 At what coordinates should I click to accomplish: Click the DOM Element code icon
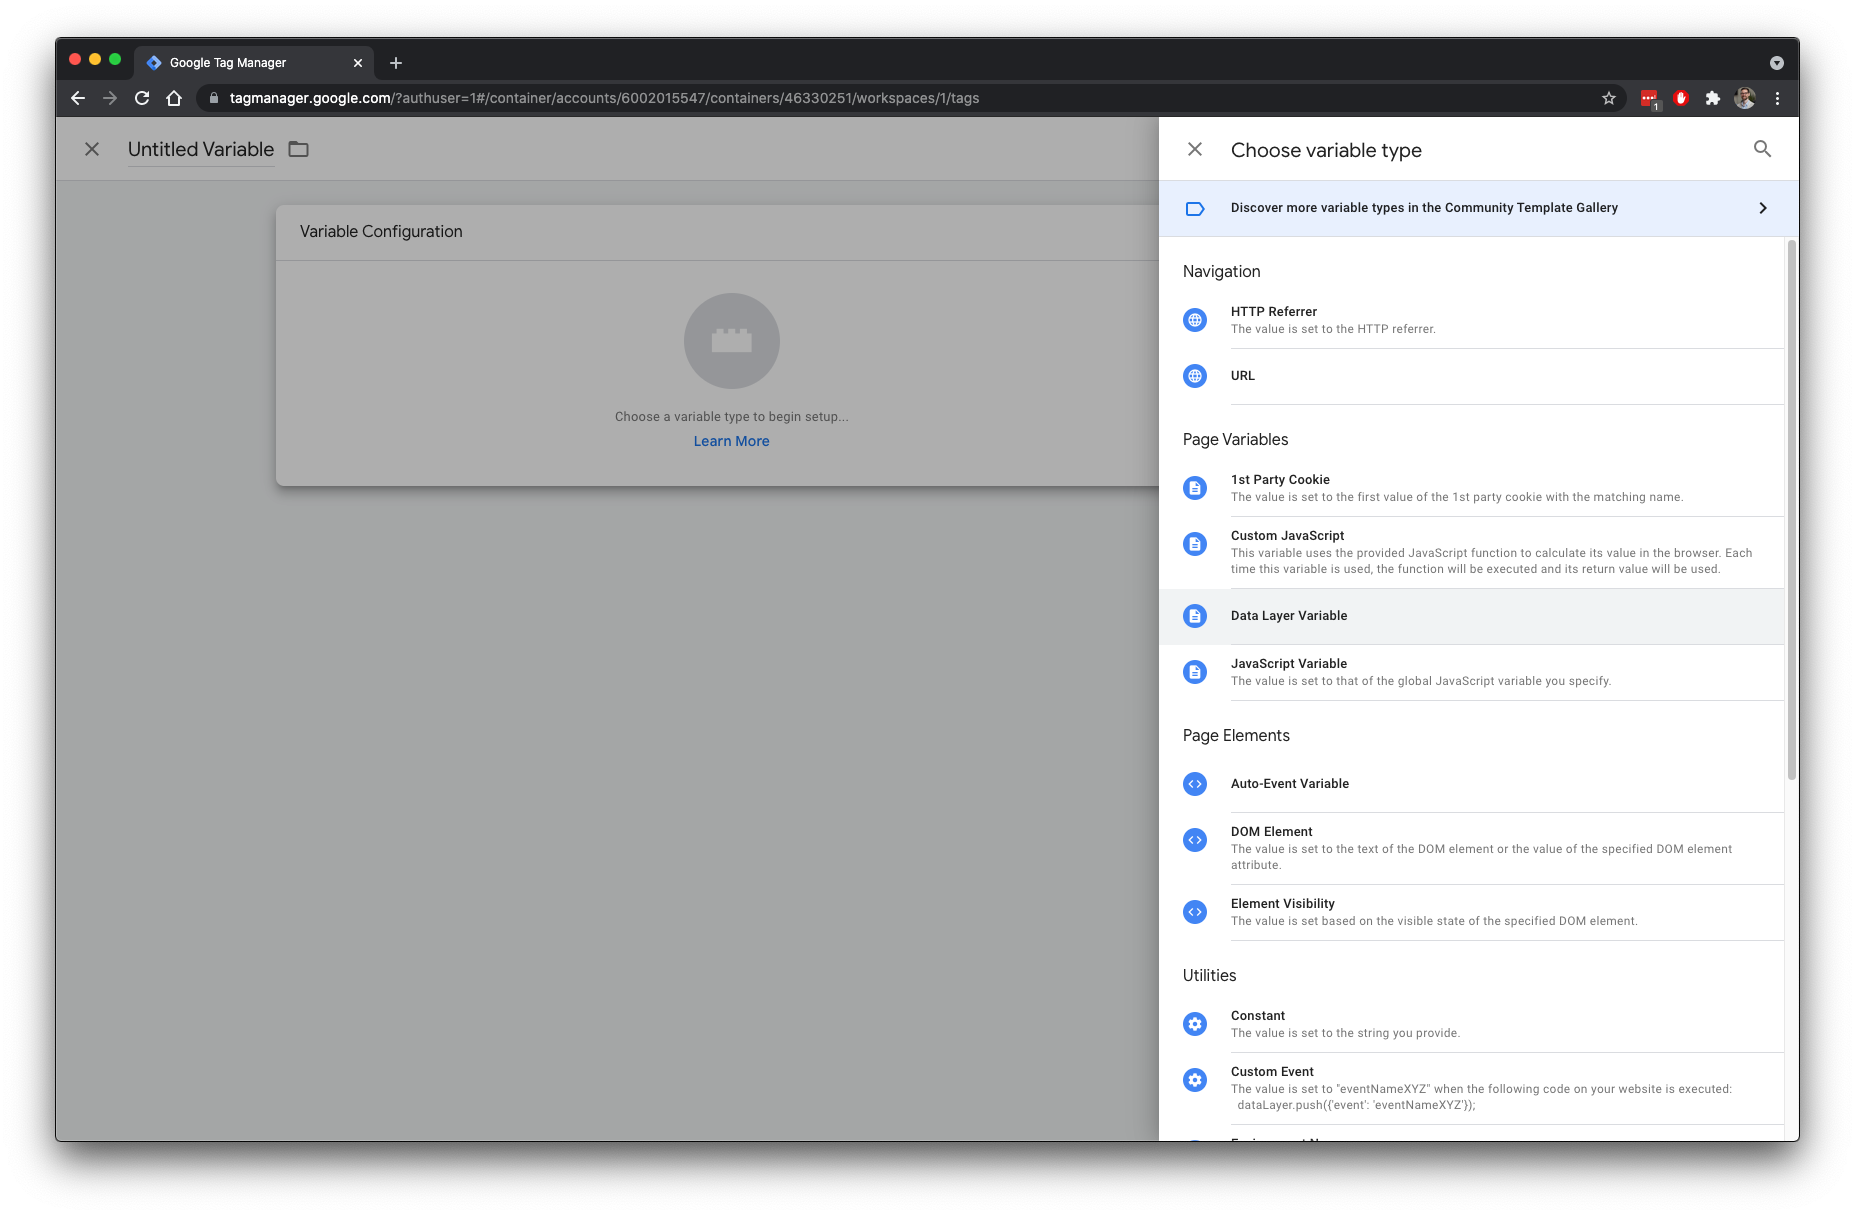point(1195,840)
